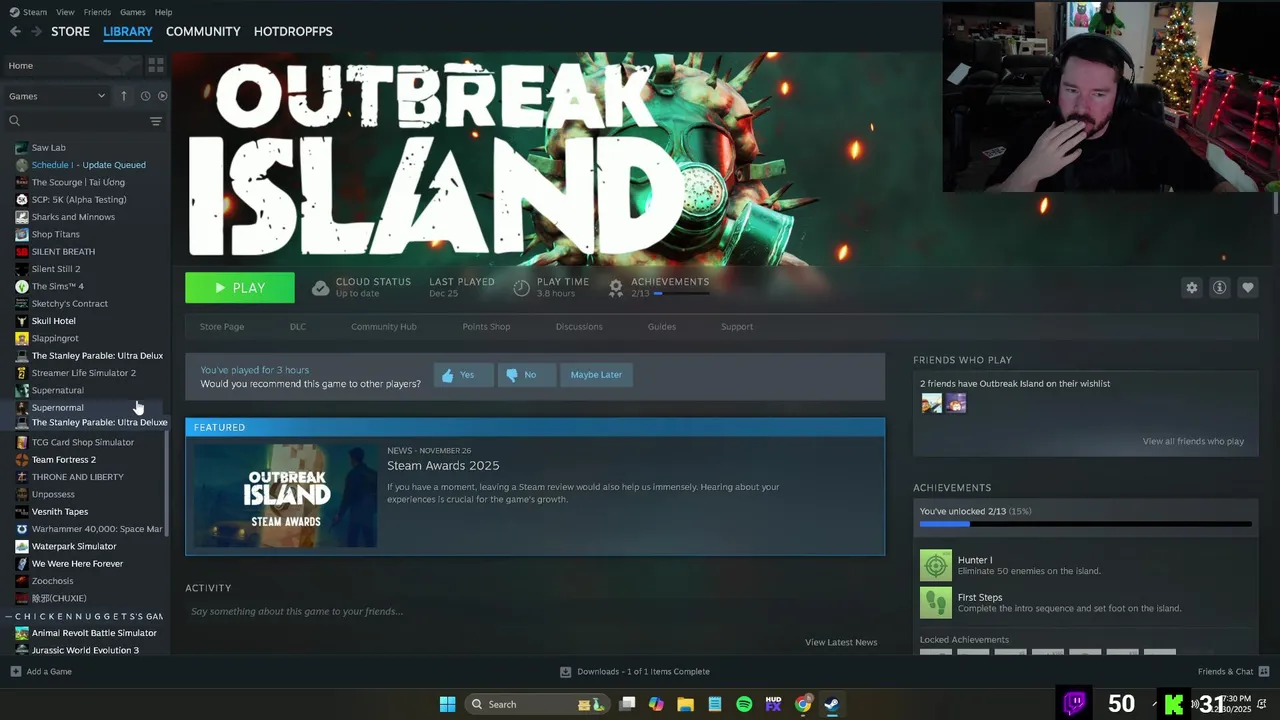1280x720 pixels.
Task: Switch to grid collections view icon
Action: 155,65
